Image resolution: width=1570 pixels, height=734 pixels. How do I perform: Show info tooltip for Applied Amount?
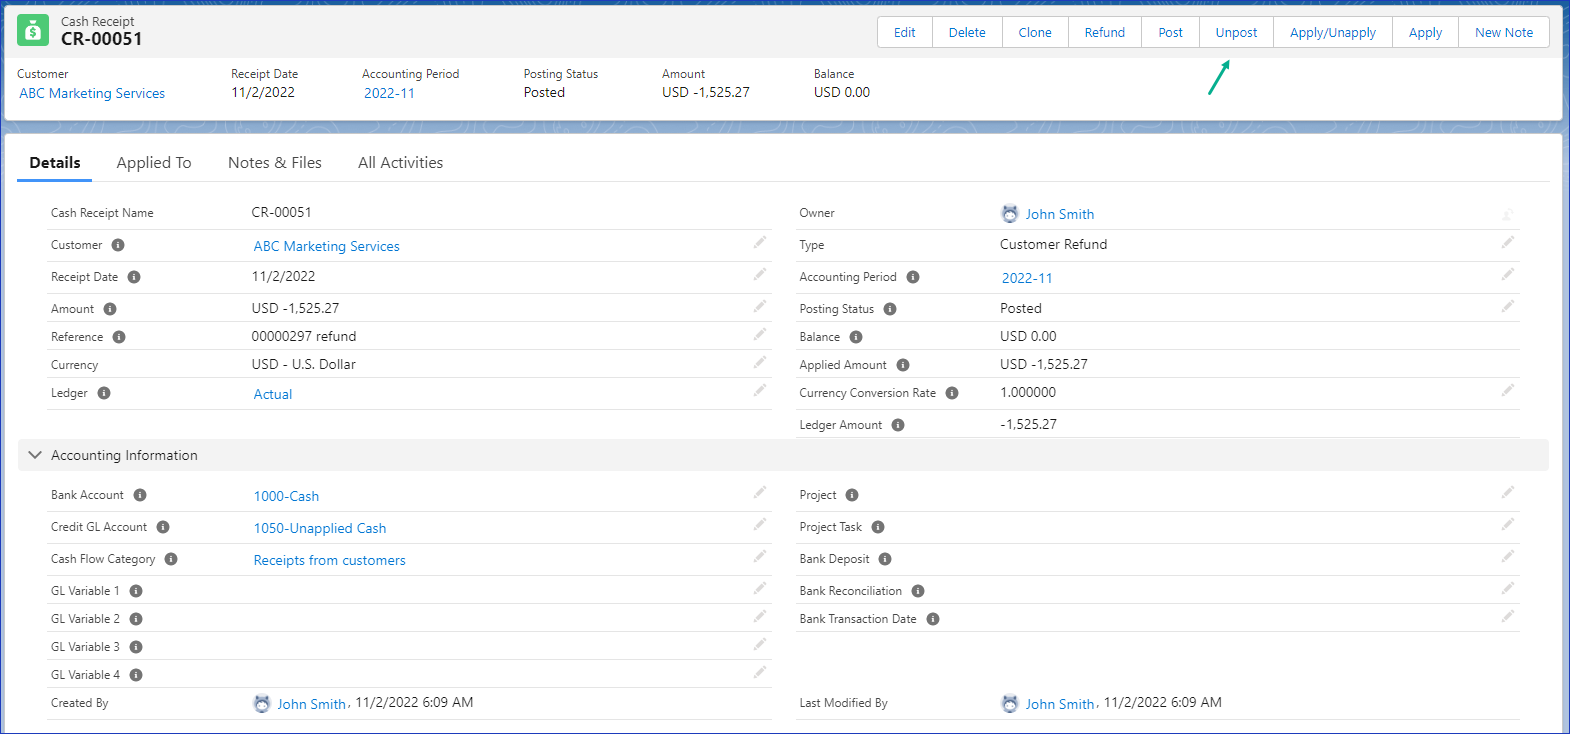coord(903,365)
